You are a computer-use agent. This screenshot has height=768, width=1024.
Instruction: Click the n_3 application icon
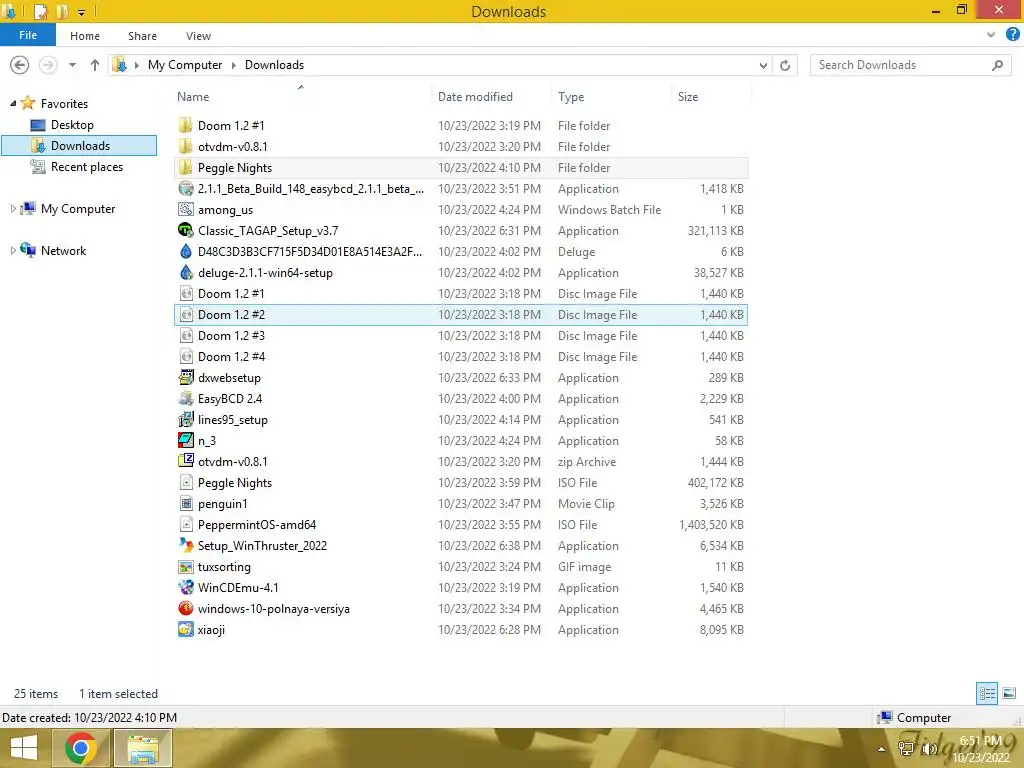coord(185,440)
